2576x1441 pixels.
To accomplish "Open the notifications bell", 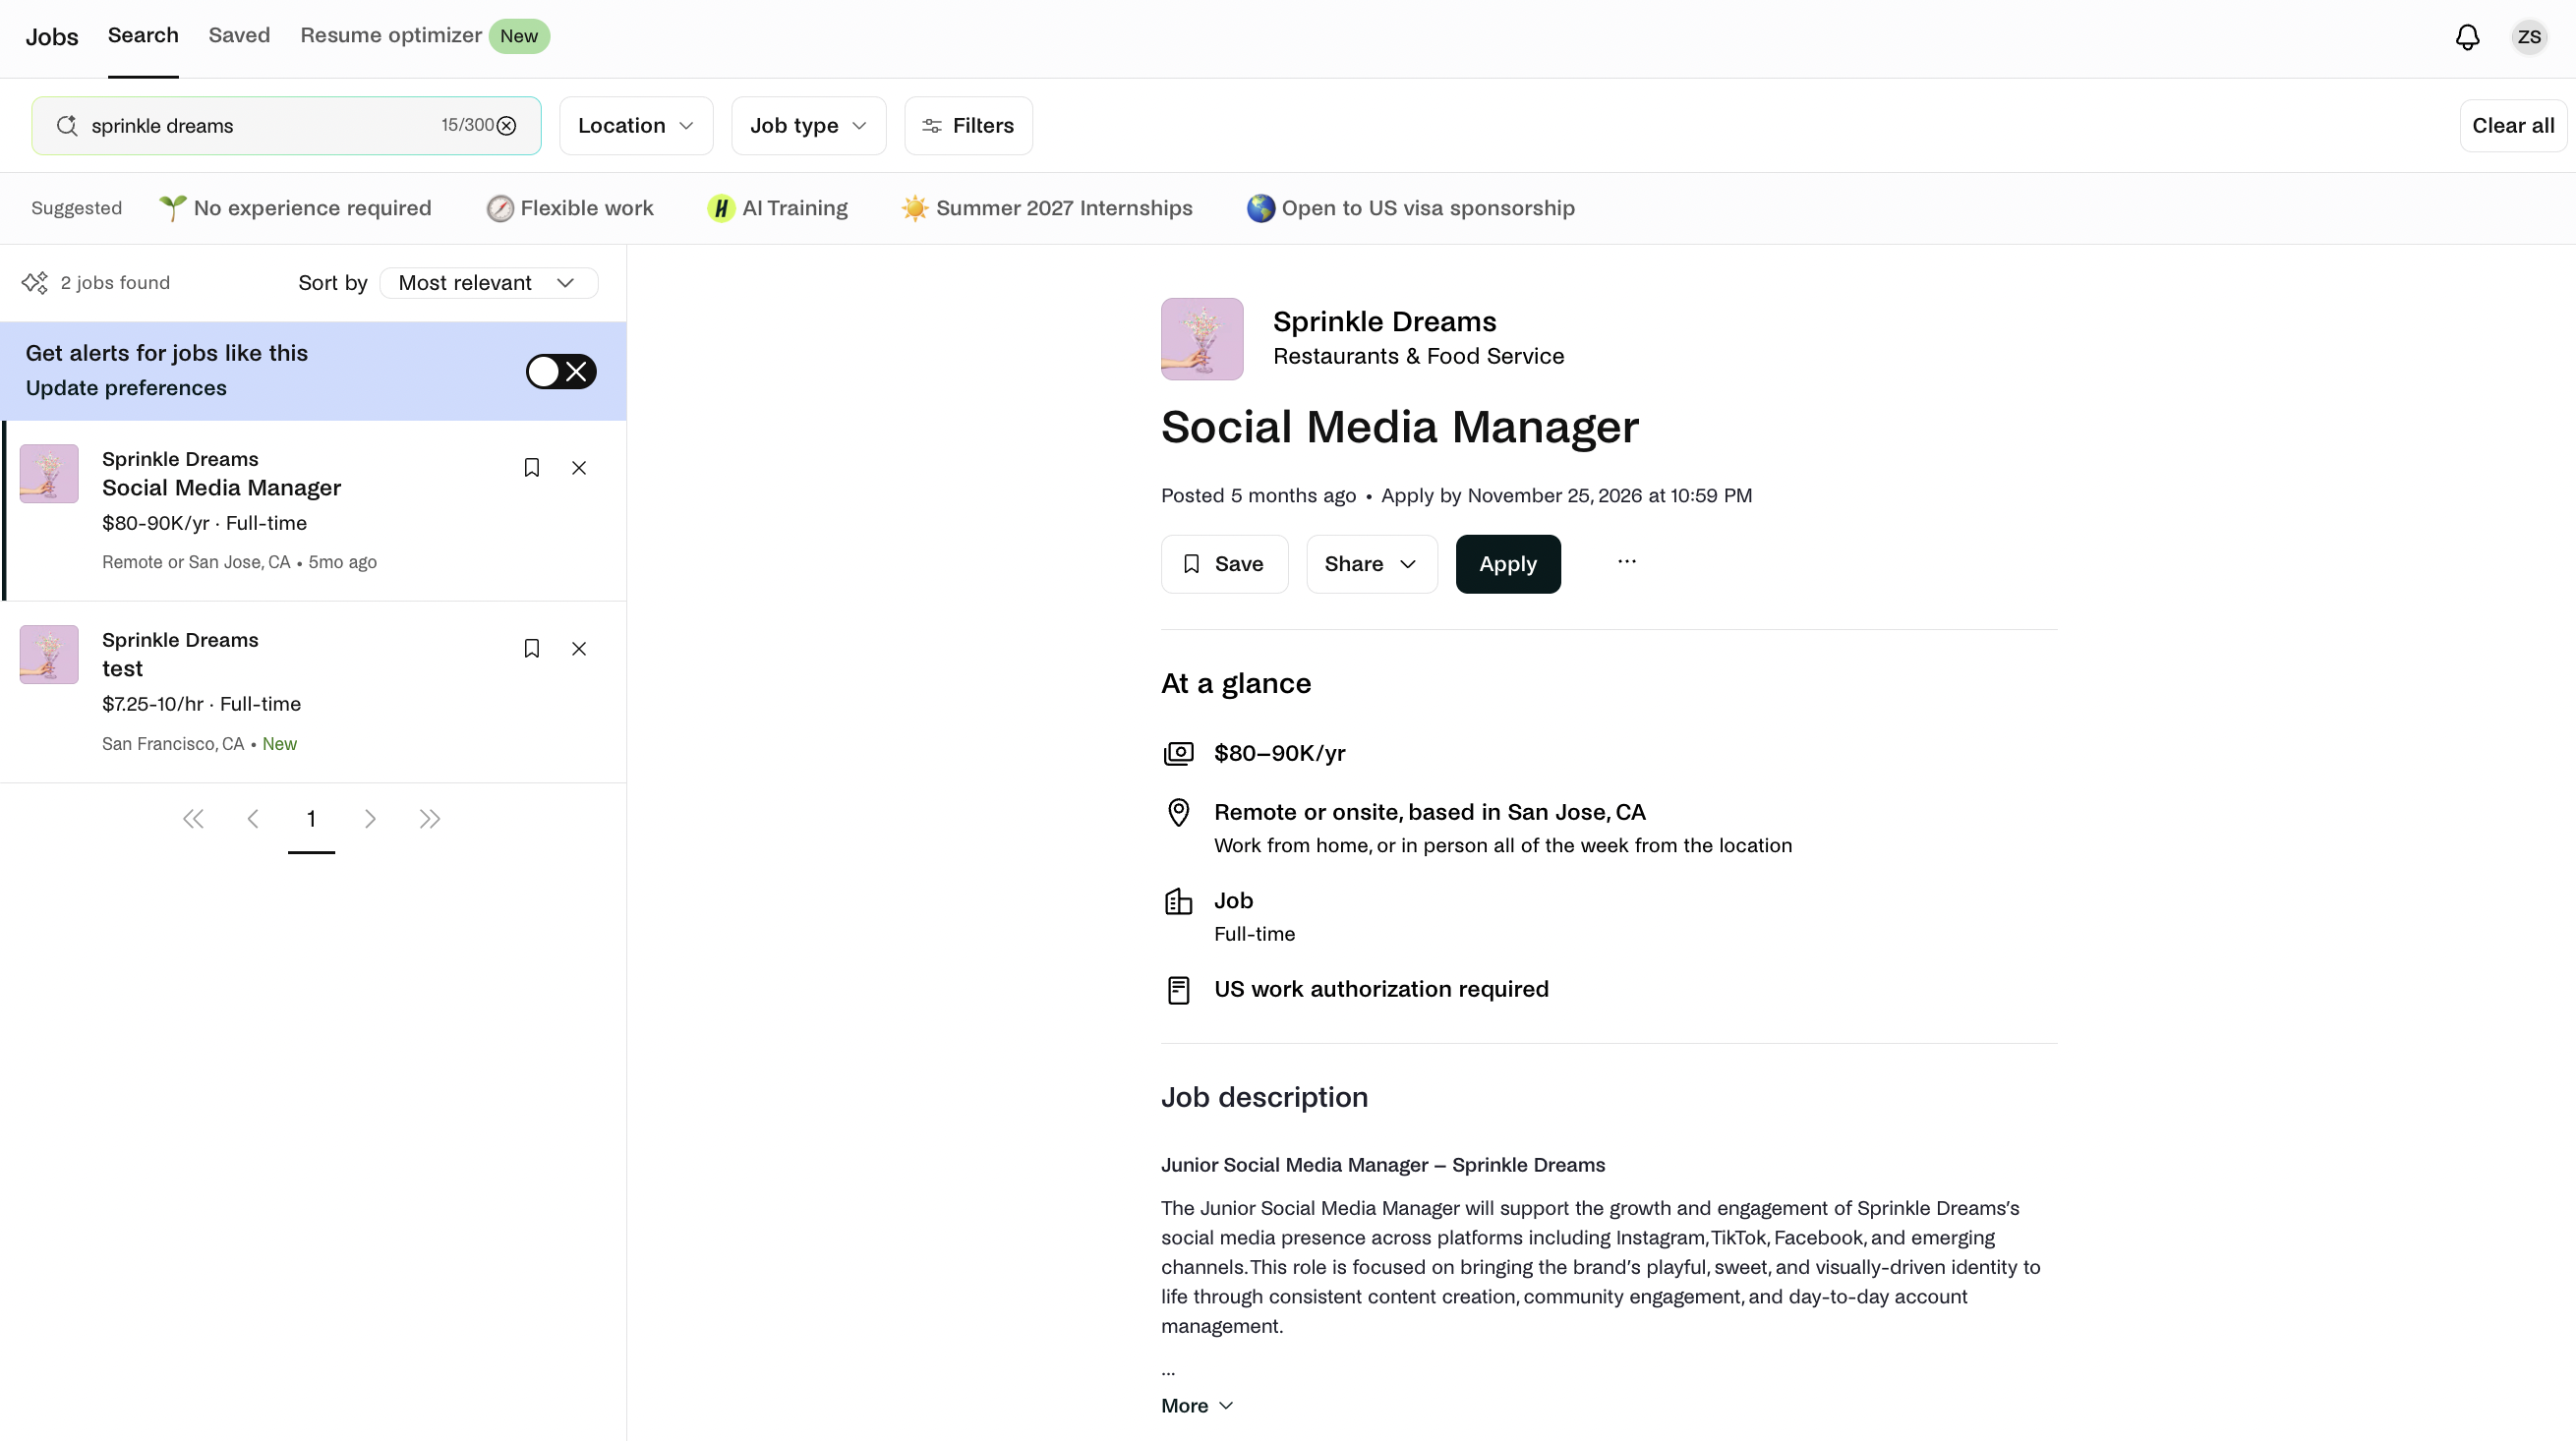I will point(2467,37).
